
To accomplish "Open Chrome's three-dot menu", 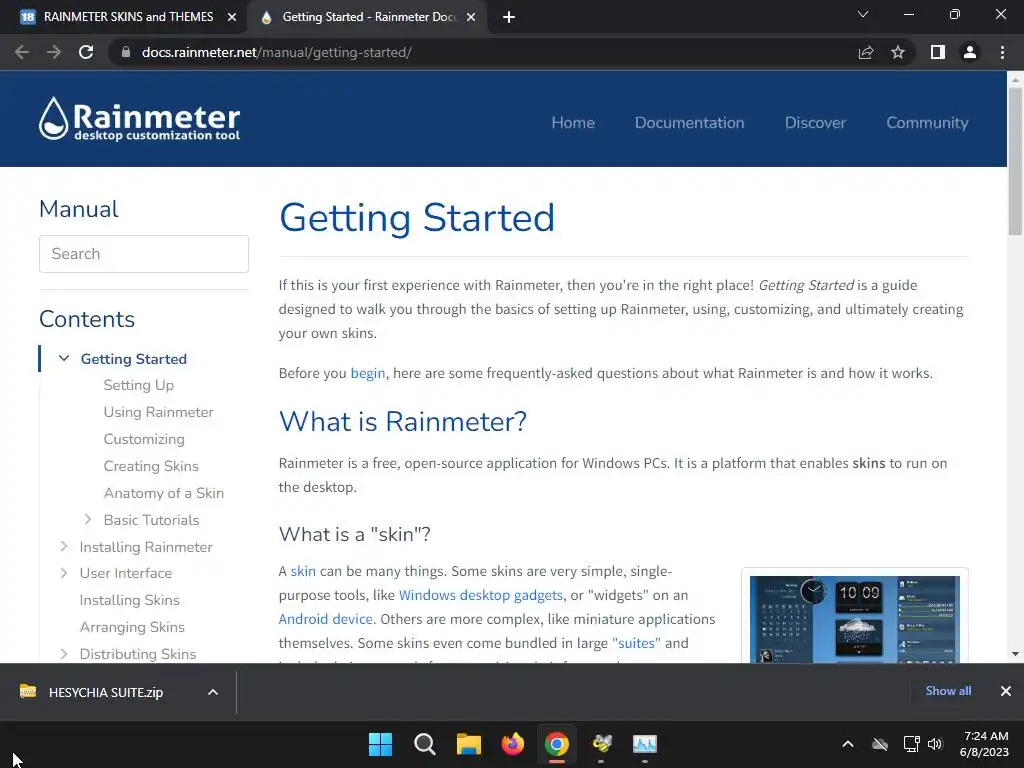I will tap(1002, 52).
